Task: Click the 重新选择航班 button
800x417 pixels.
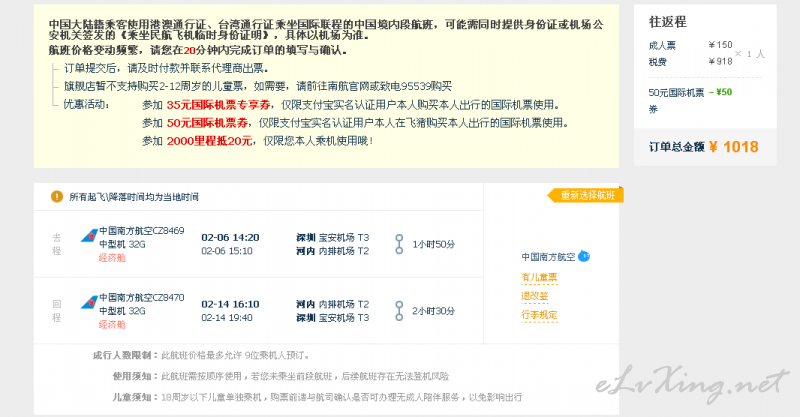Action: point(585,195)
